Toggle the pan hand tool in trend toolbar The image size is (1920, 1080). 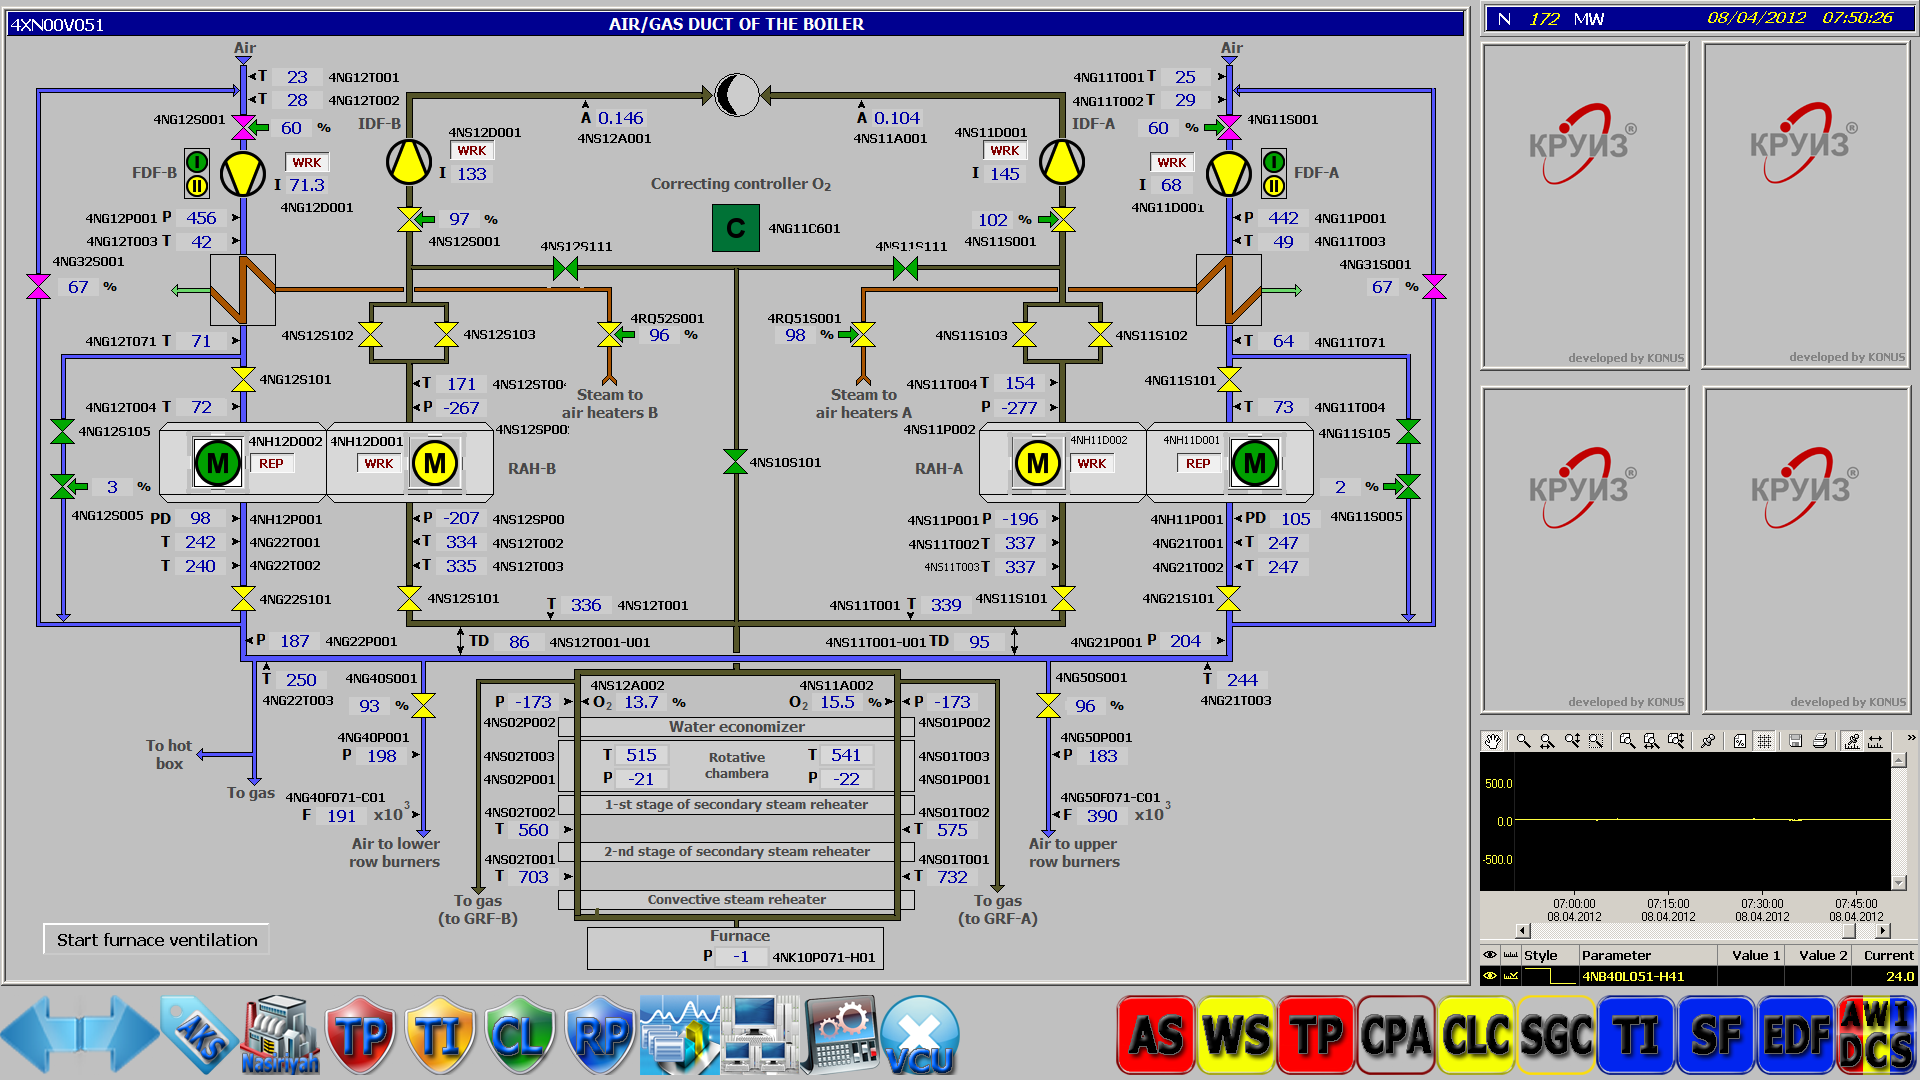coord(1492,741)
